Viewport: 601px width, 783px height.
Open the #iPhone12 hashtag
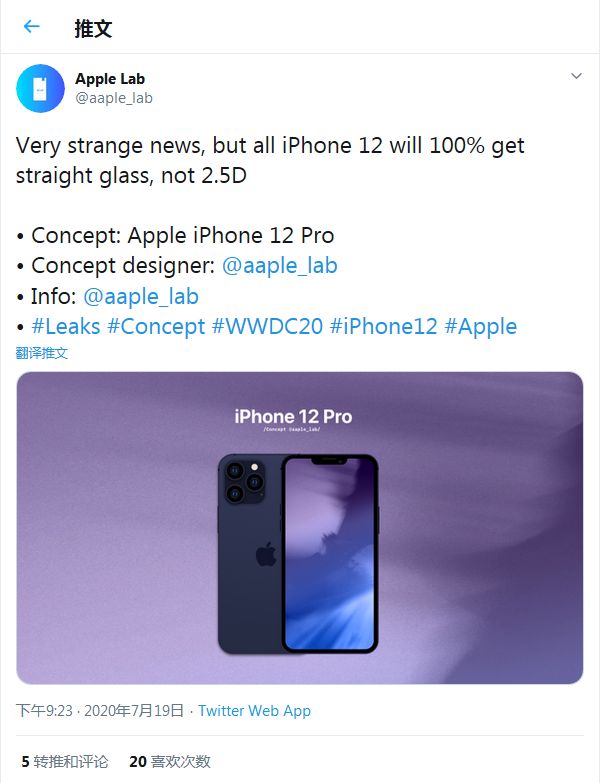tap(383, 326)
